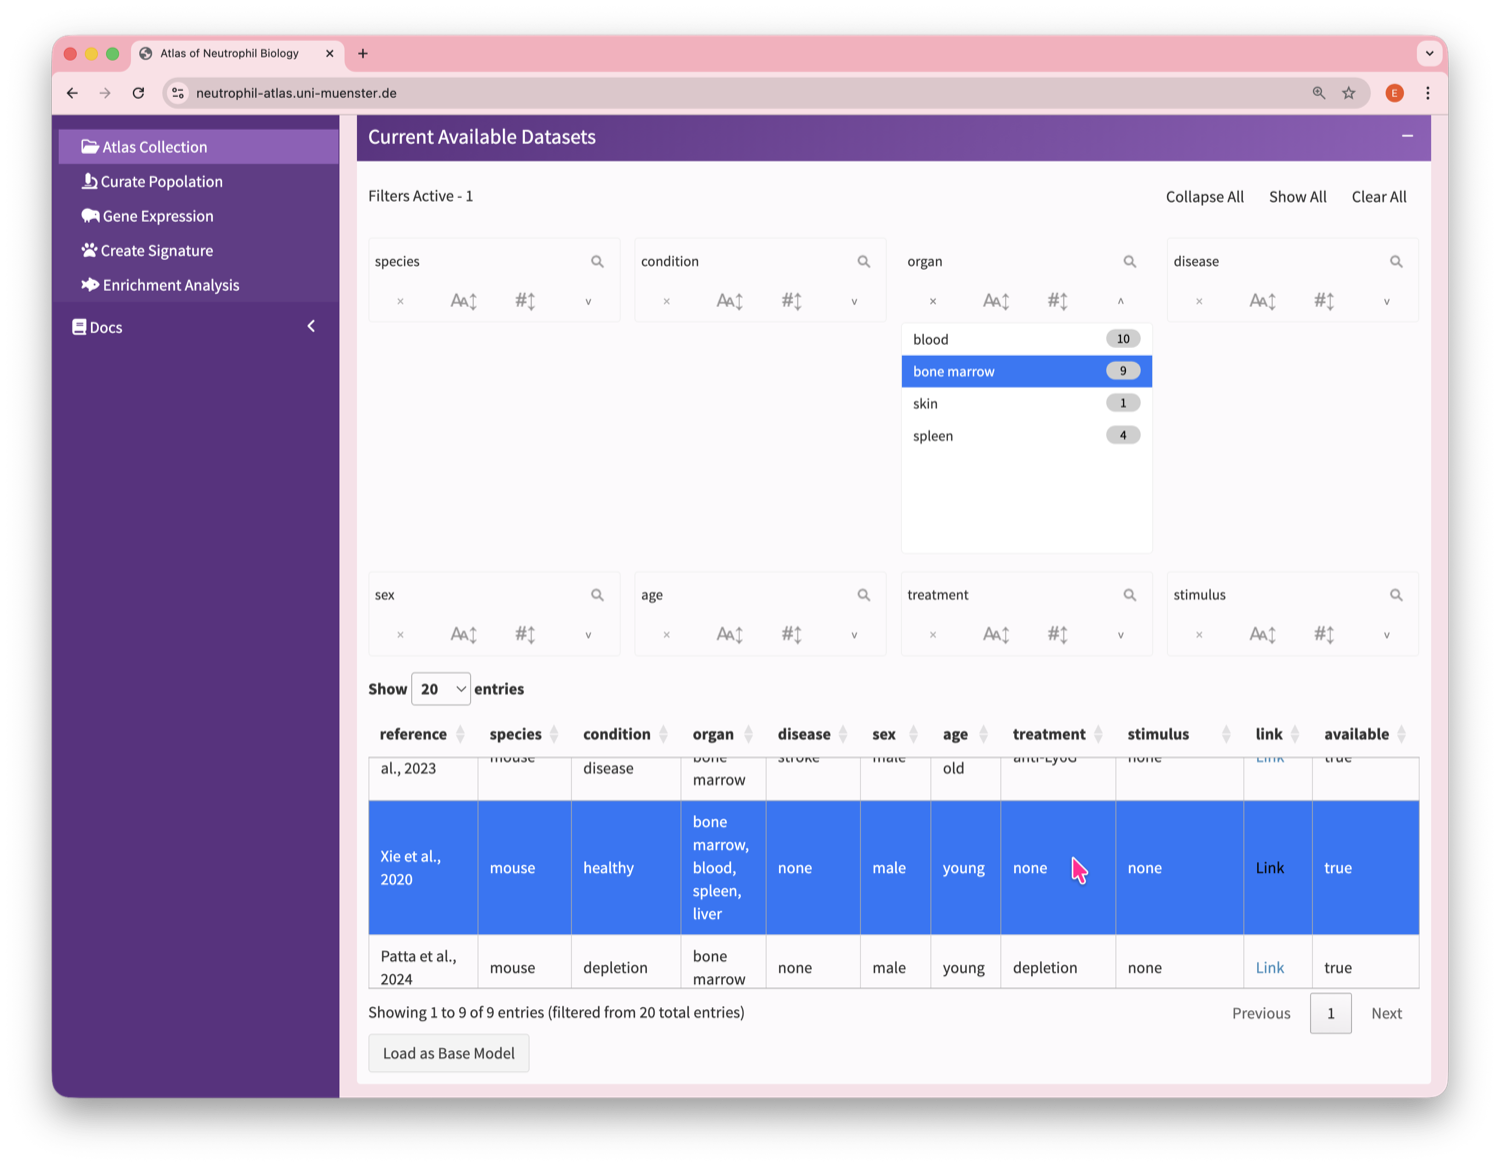The image size is (1500, 1166).
Task: Reload the page with the refresh icon
Action: [x=138, y=93]
